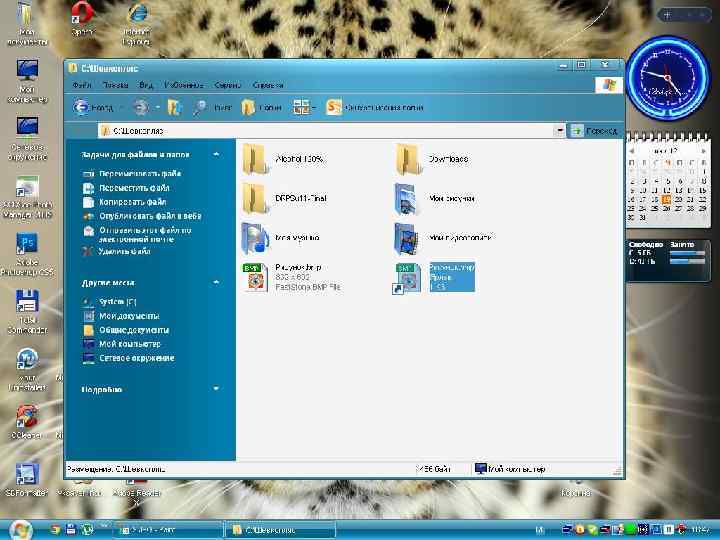Open the Файл menu
The height and width of the screenshot is (540, 720).
tap(82, 85)
